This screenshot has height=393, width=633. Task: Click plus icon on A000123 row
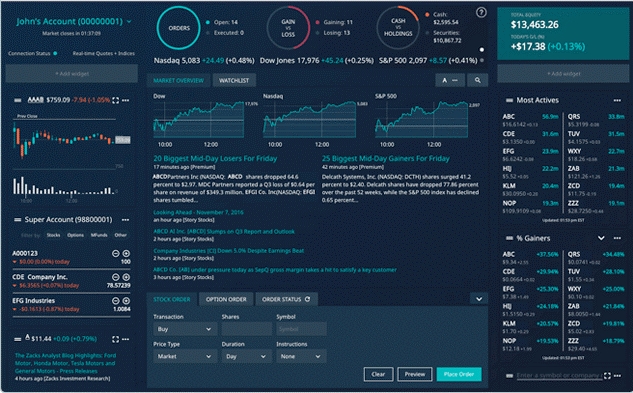pos(126,253)
